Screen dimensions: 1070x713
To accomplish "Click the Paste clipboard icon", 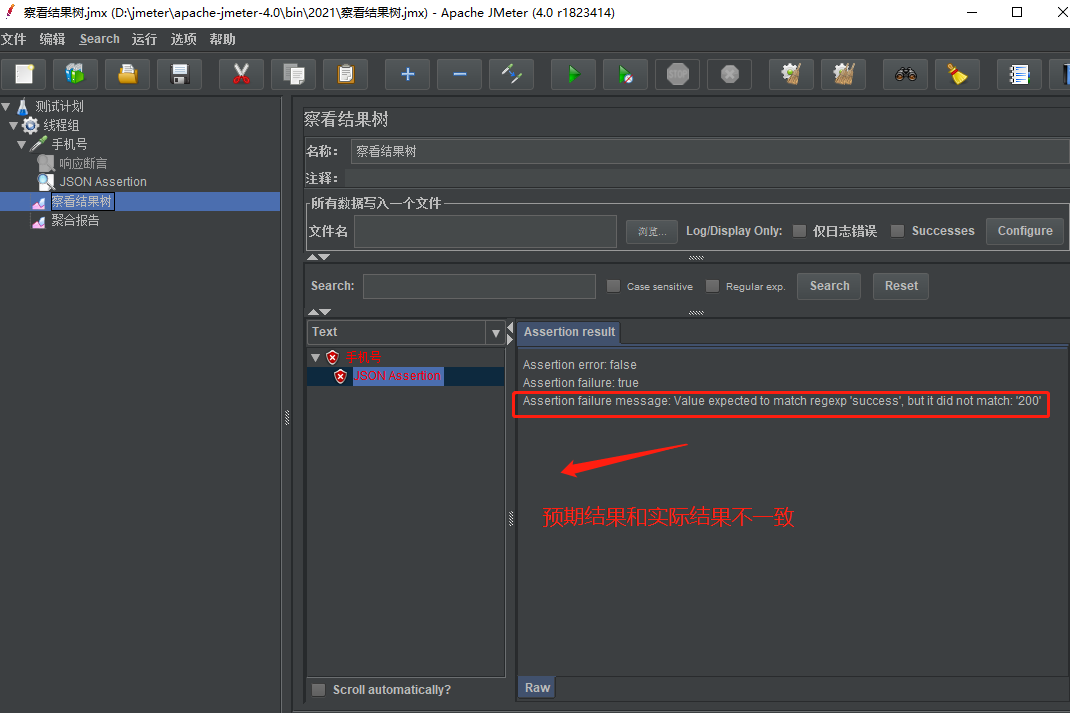I will [x=346, y=74].
